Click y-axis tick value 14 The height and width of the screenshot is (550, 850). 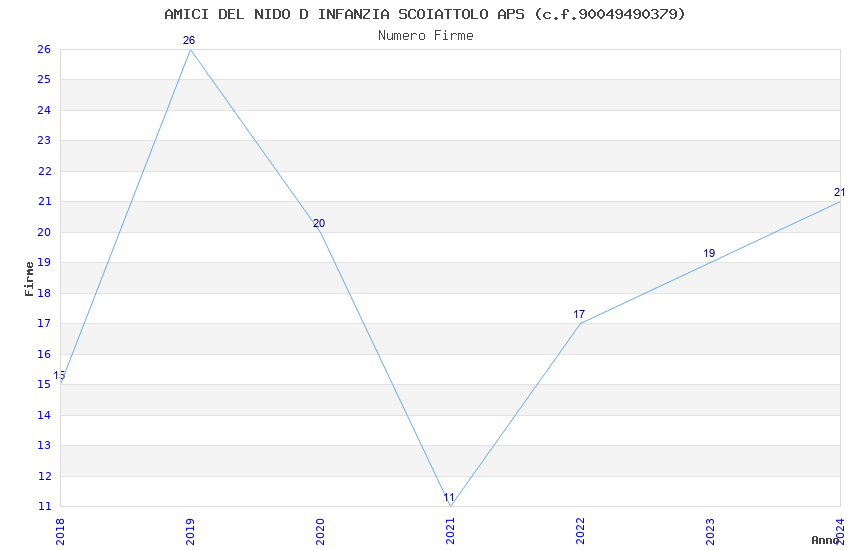pyautogui.click(x=44, y=415)
